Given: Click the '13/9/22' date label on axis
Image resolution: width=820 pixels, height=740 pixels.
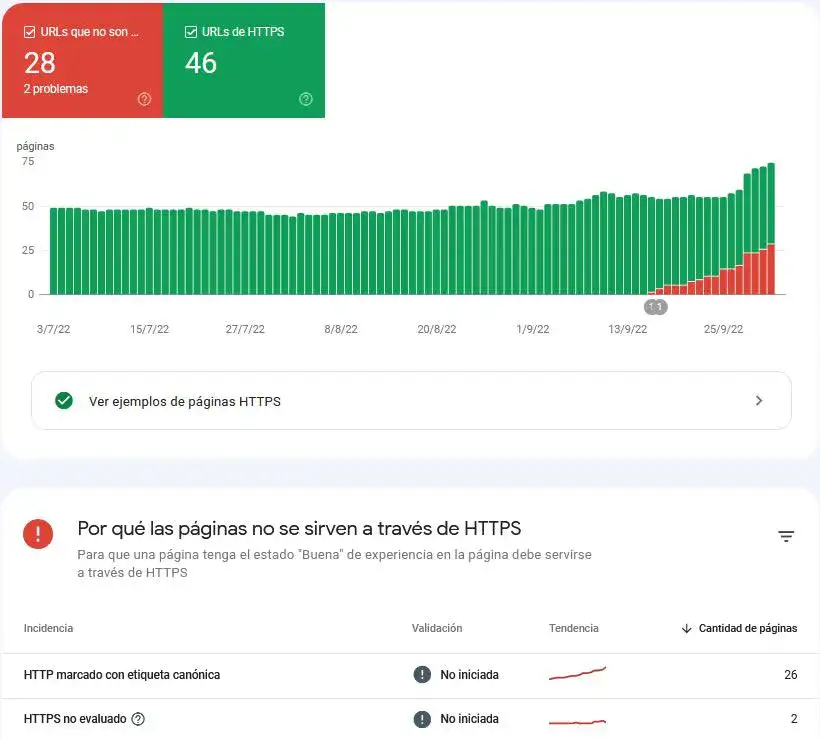Looking at the screenshot, I should pos(628,329).
